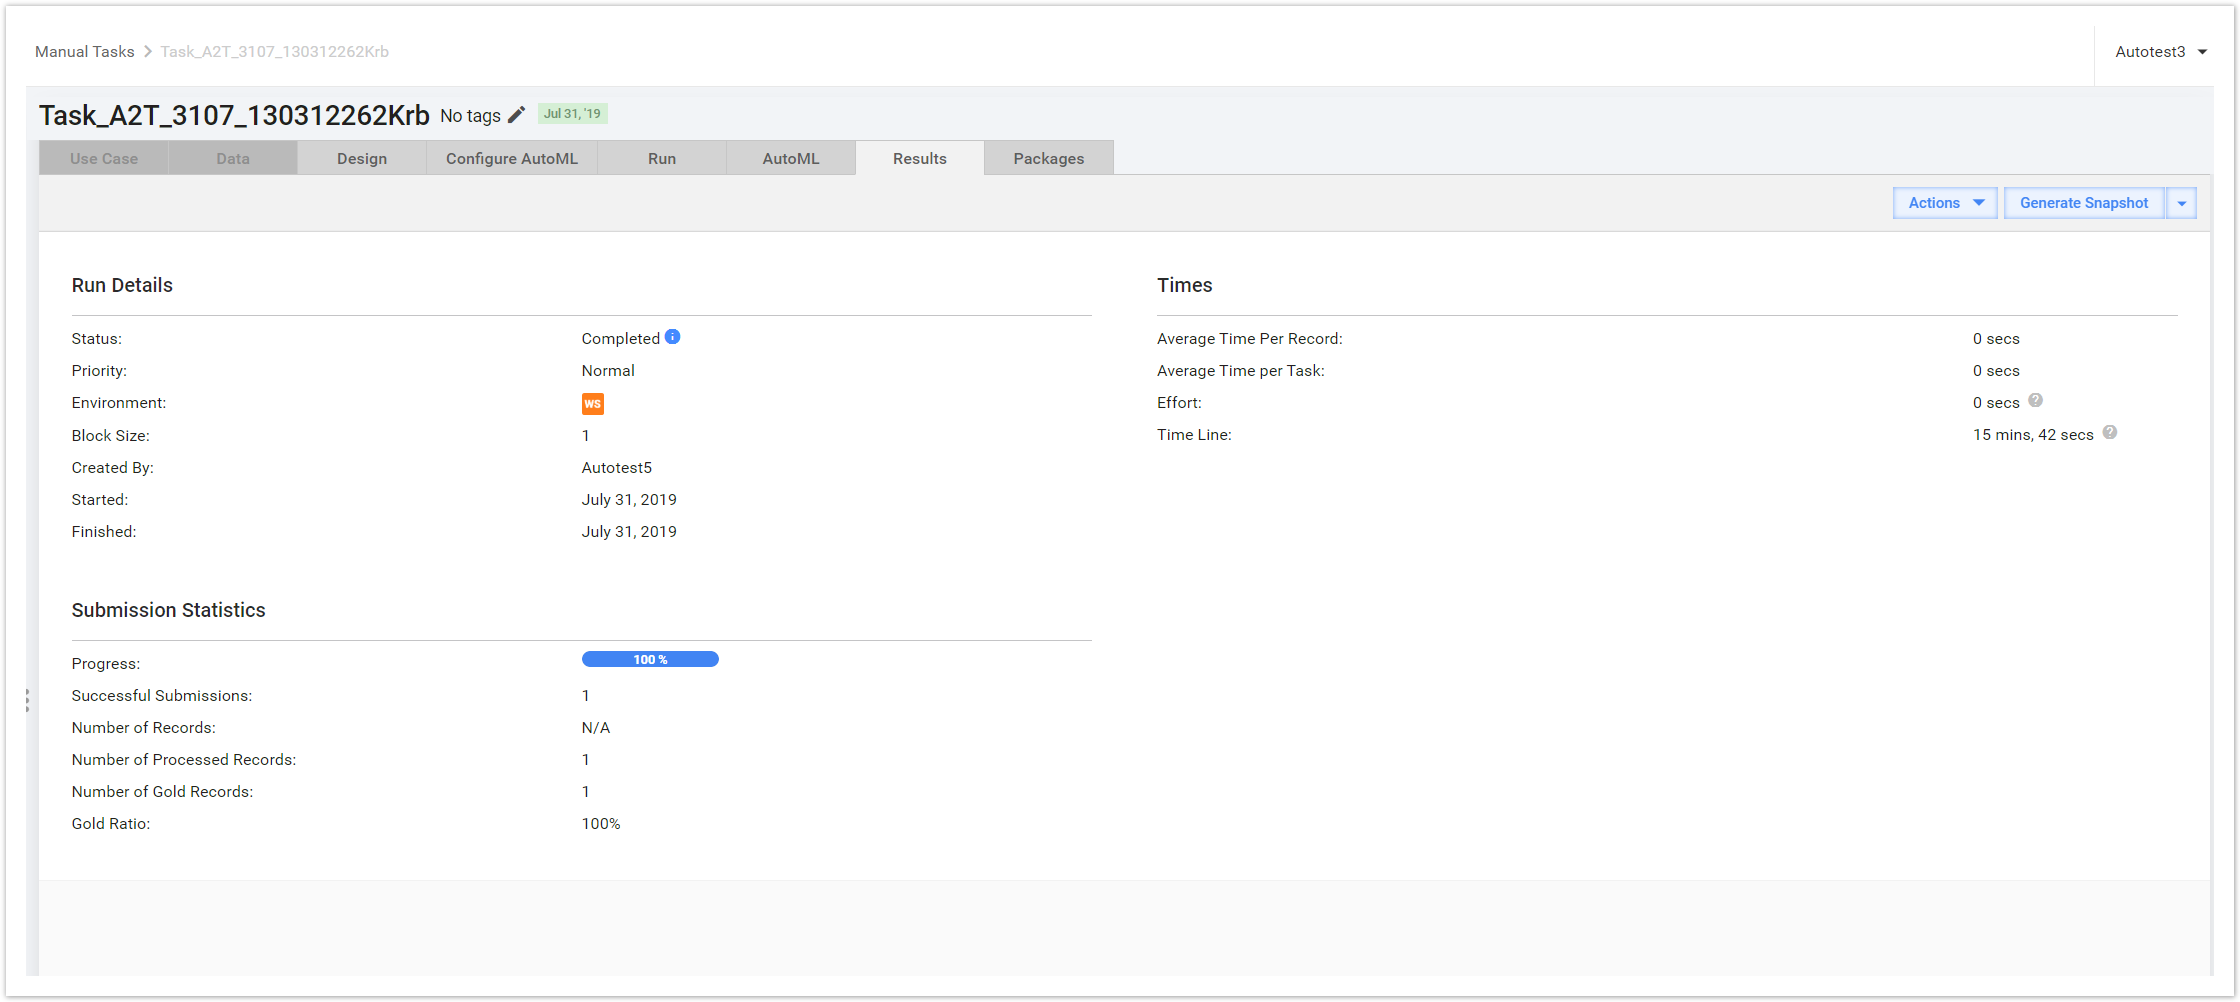Click the Average Time Per Record label
The image size is (2240, 1002).
(x=1250, y=339)
